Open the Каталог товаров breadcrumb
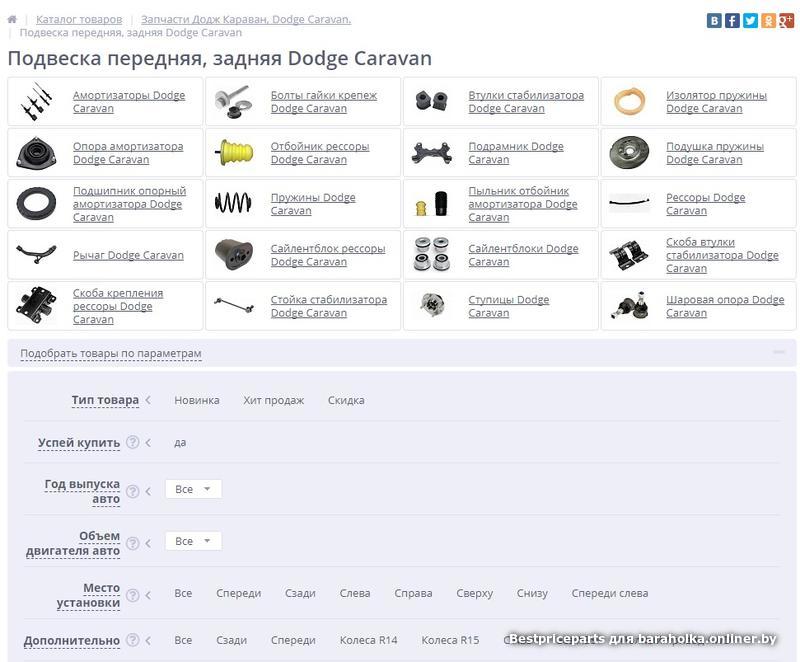The image size is (800, 662). pyautogui.click(x=79, y=19)
